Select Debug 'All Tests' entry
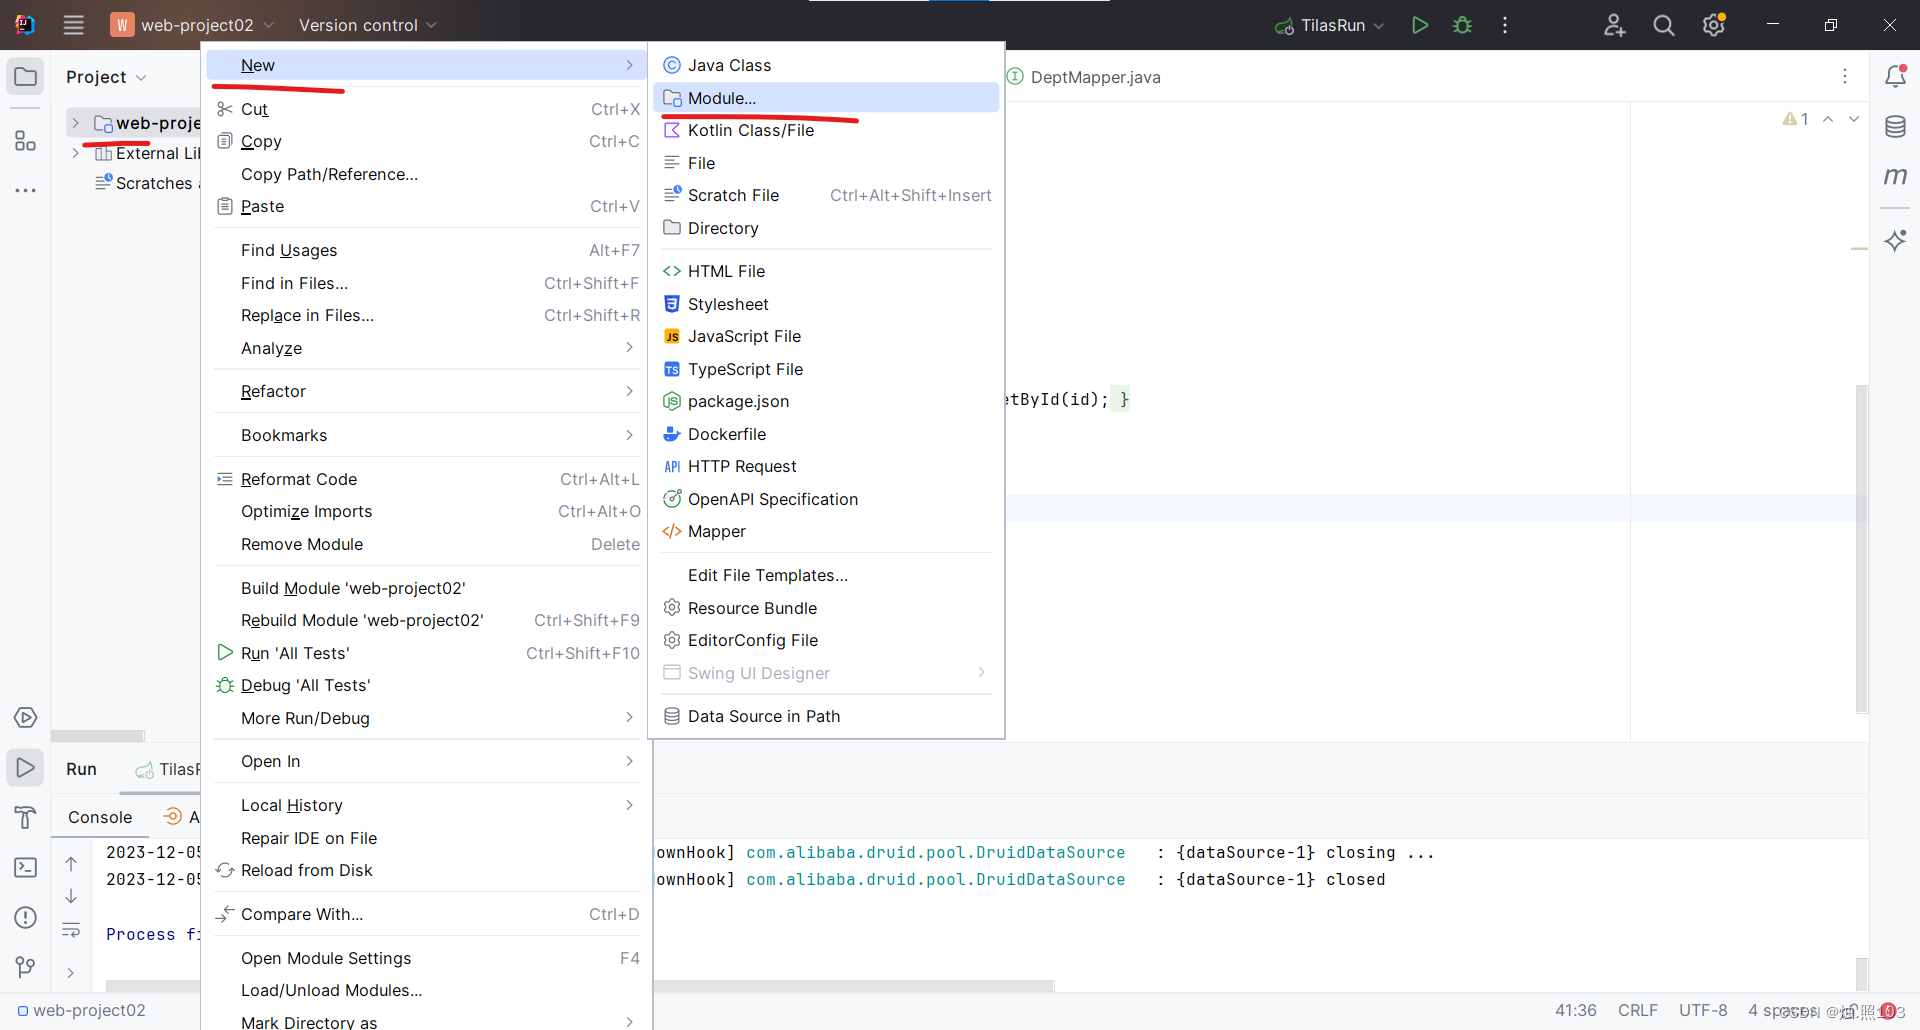This screenshot has height=1030, width=1920. [427, 685]
